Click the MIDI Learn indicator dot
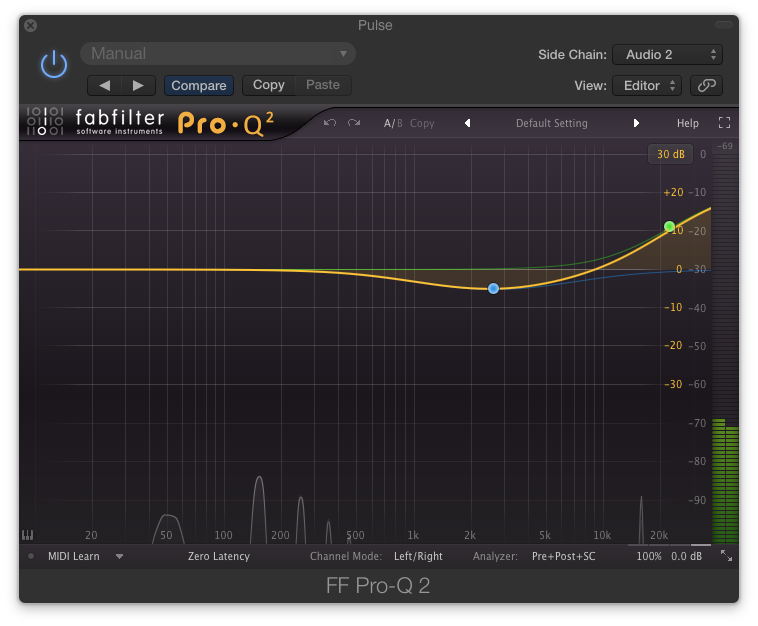Image resolution: width=758 pixels, height=626 pixels. click(x=31, y=556)
